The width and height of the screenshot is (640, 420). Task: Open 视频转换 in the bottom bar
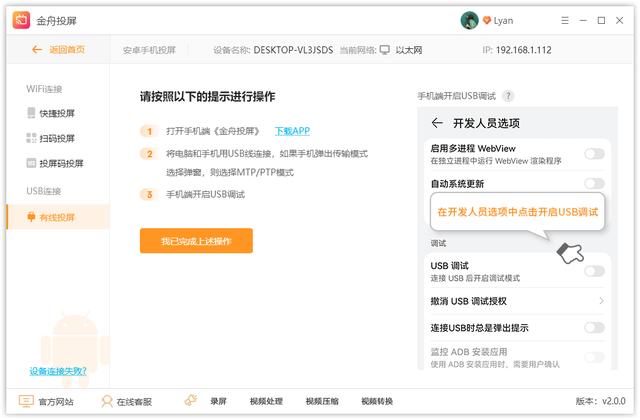click(377, 401)
